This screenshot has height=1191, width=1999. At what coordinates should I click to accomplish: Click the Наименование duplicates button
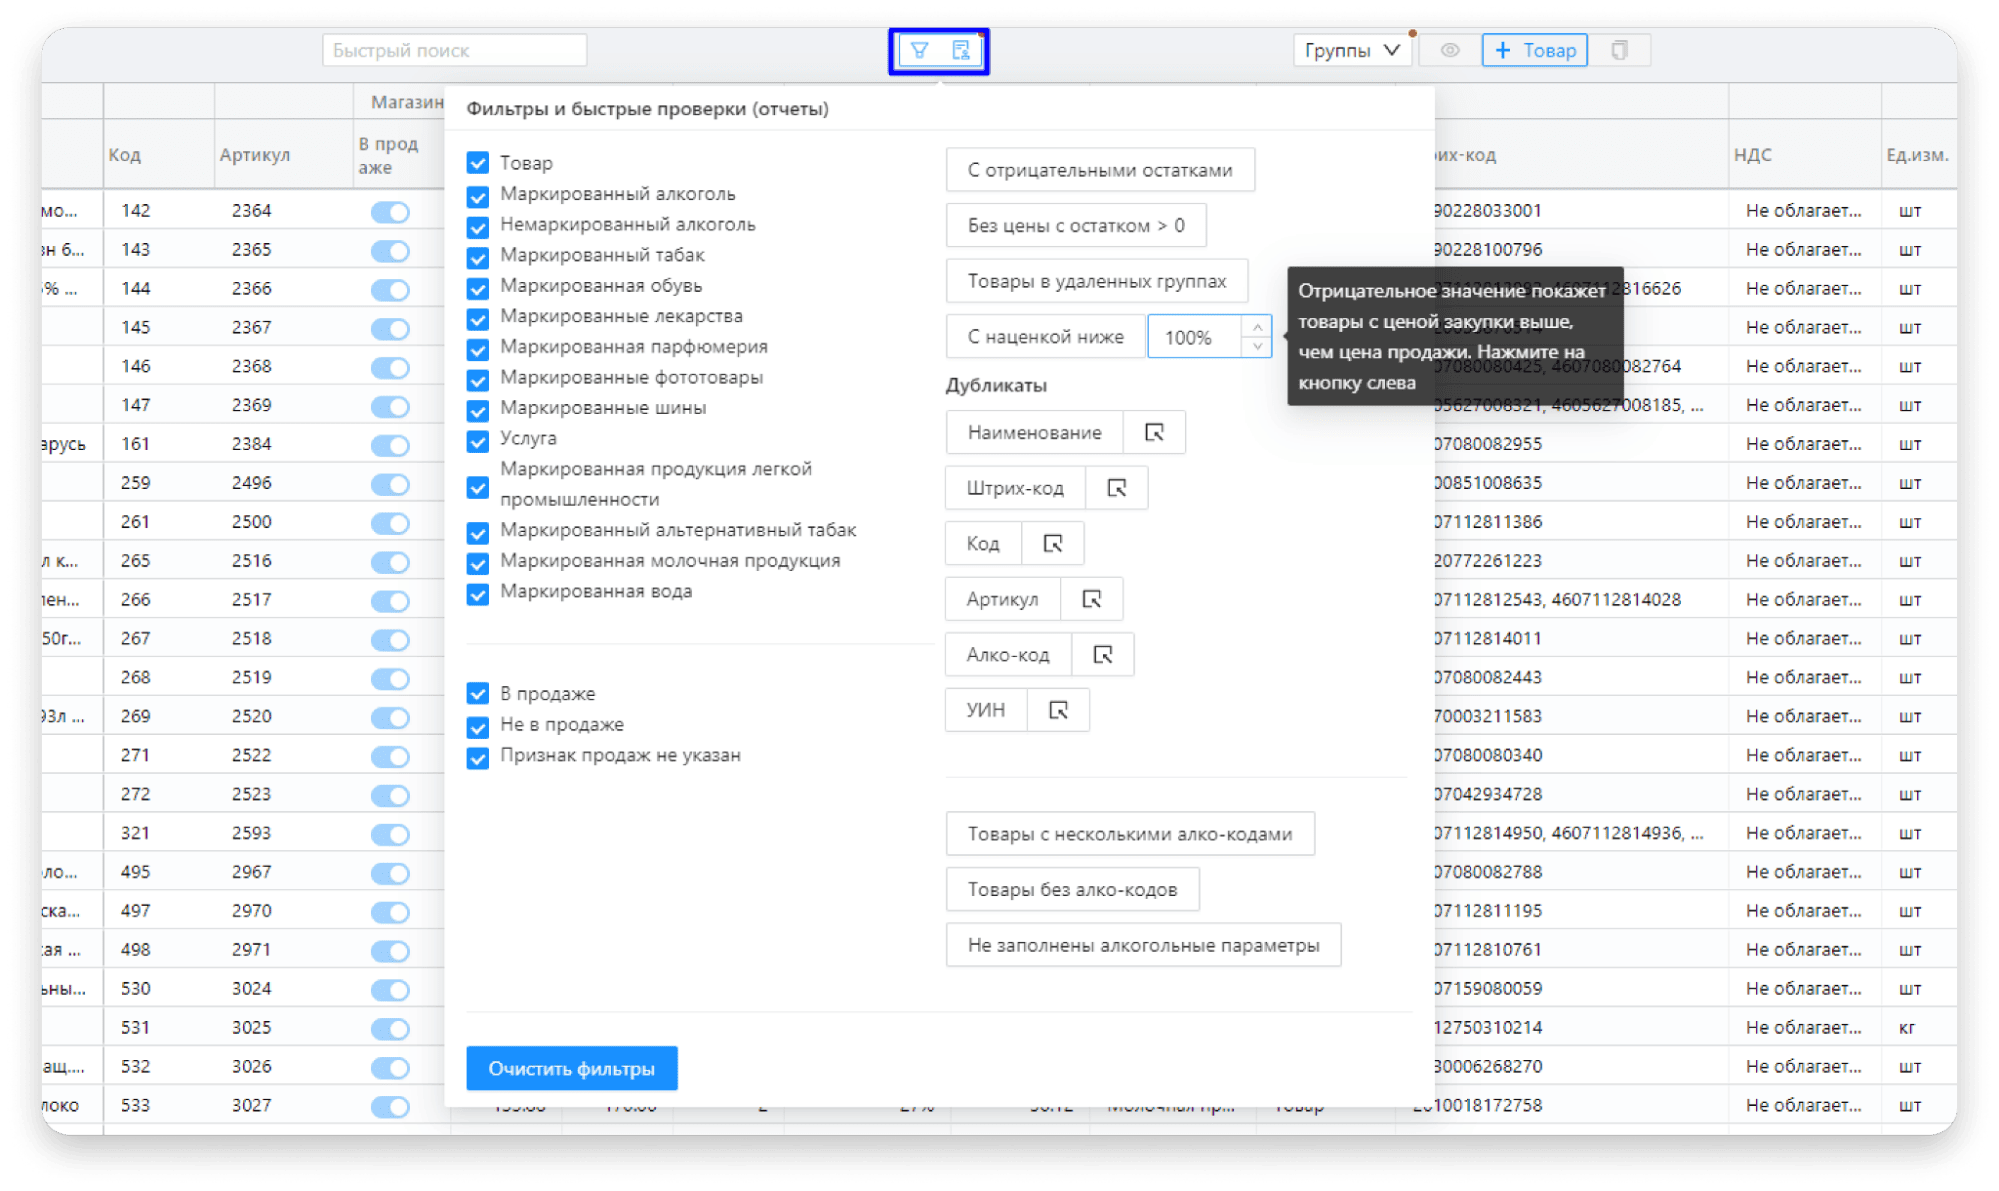[1034, 432]
